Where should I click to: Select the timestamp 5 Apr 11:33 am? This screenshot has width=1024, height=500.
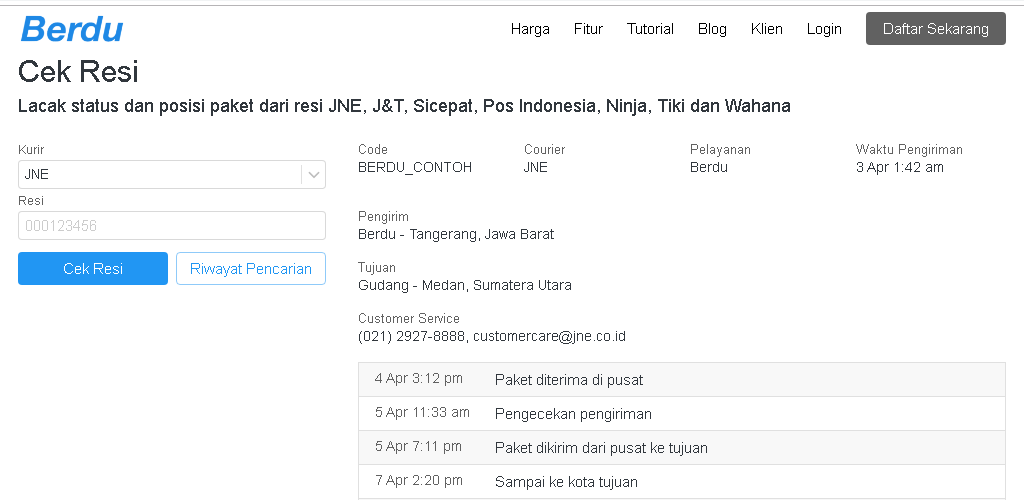(x=422, y=413)
